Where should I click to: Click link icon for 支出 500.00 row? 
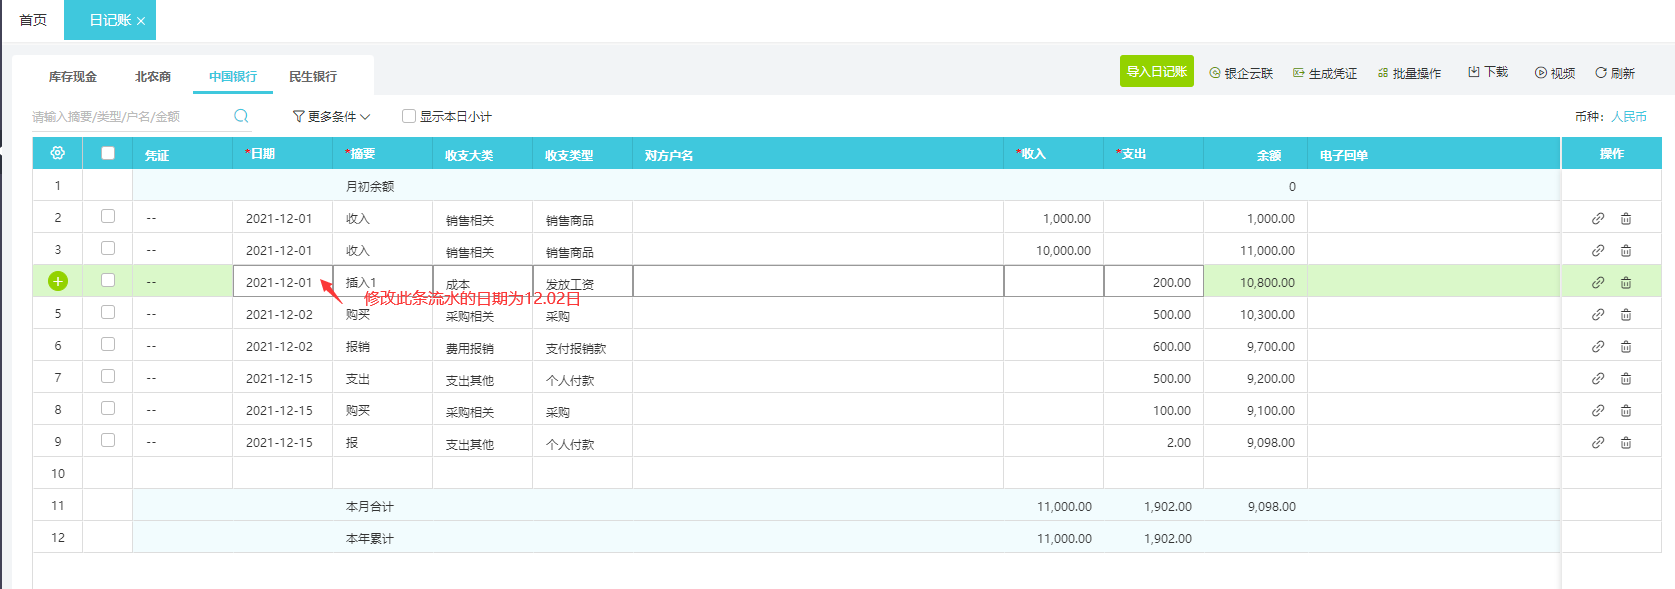pyautogui.click(x=1598, y=378)
